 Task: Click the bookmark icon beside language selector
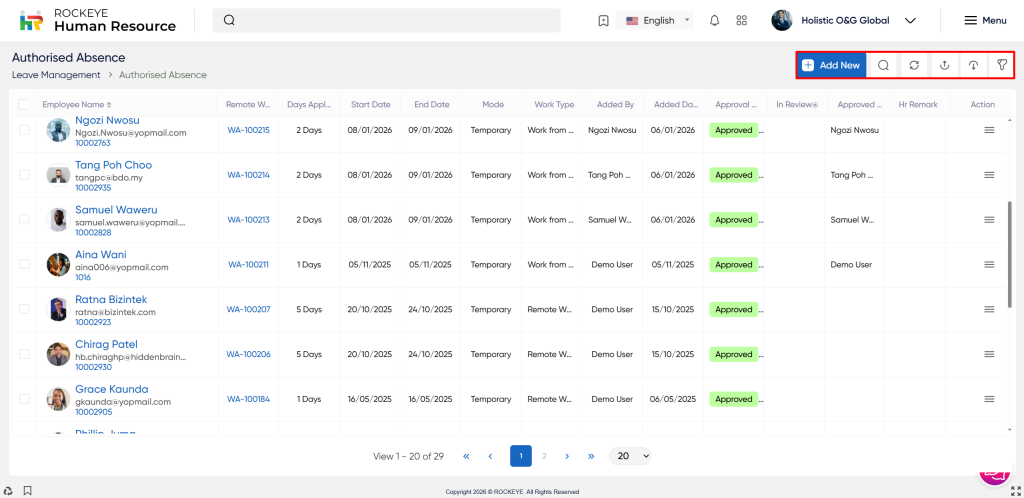click(x=602, y=20)
